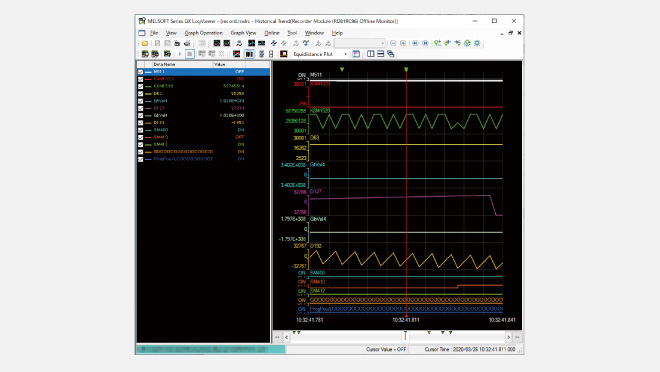Click the first green marker above graph
Viewport: 660px width, 372px height.
click(342, 69)
